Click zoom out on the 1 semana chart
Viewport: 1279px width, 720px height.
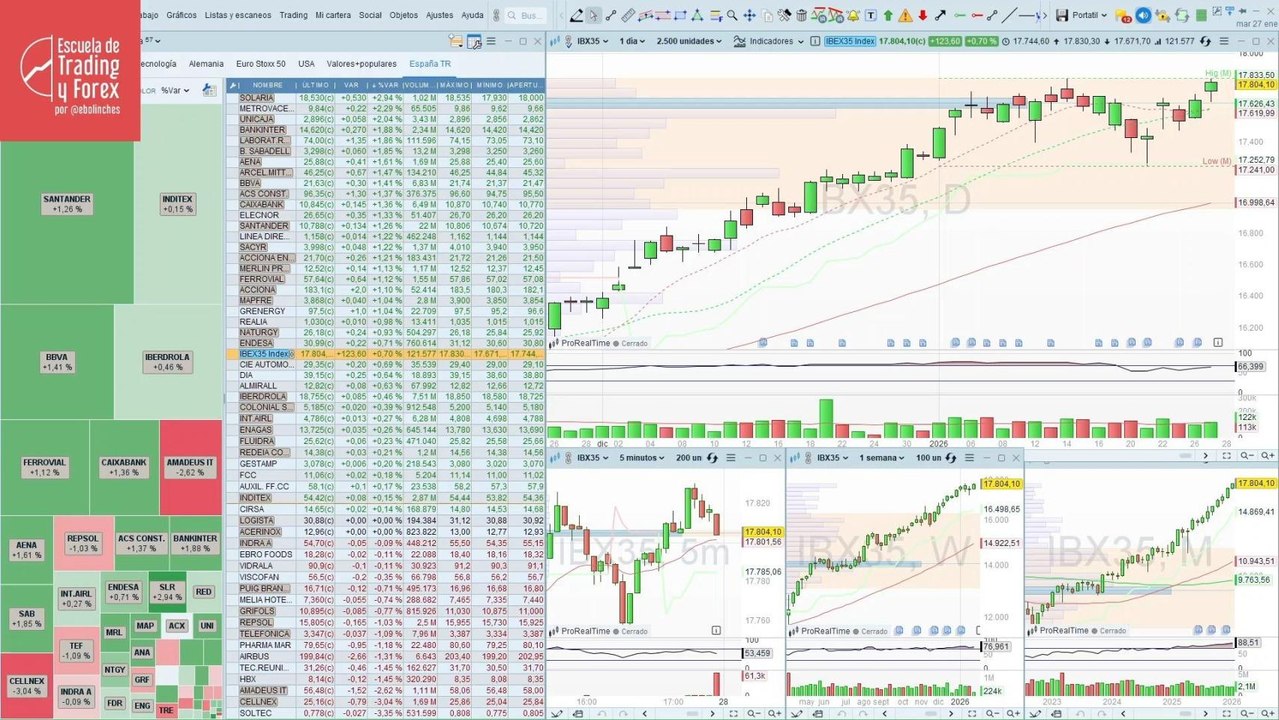992,713
